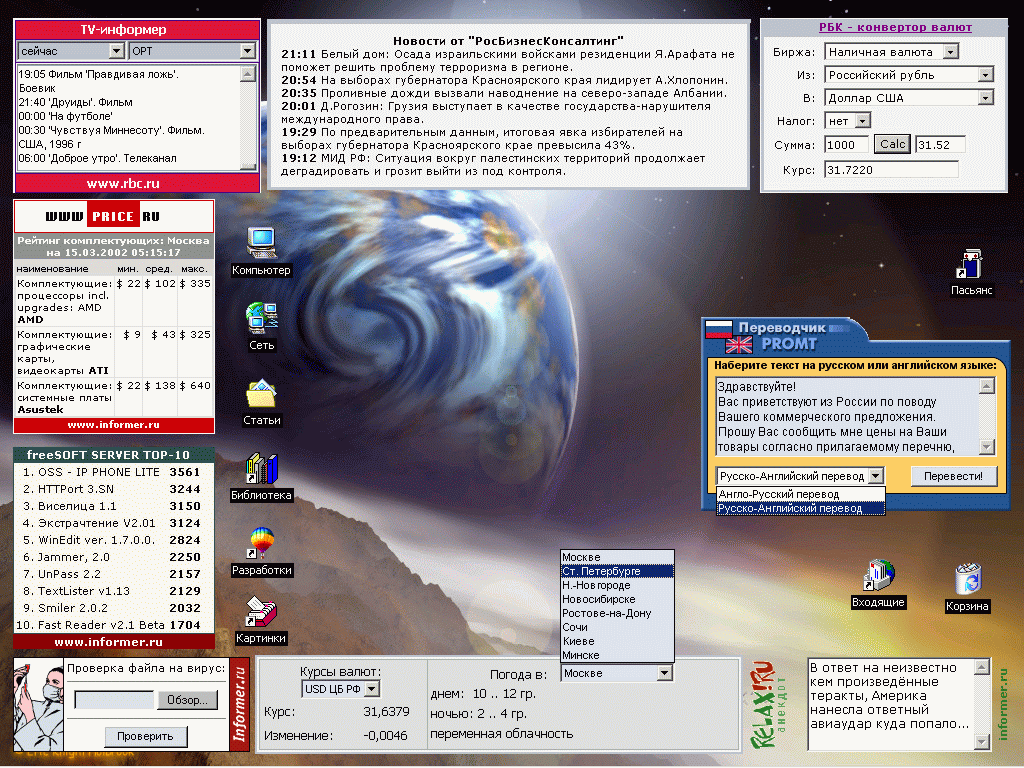
Task: Click the TV listing scrollbar up arrow
Action: point(248,74)
